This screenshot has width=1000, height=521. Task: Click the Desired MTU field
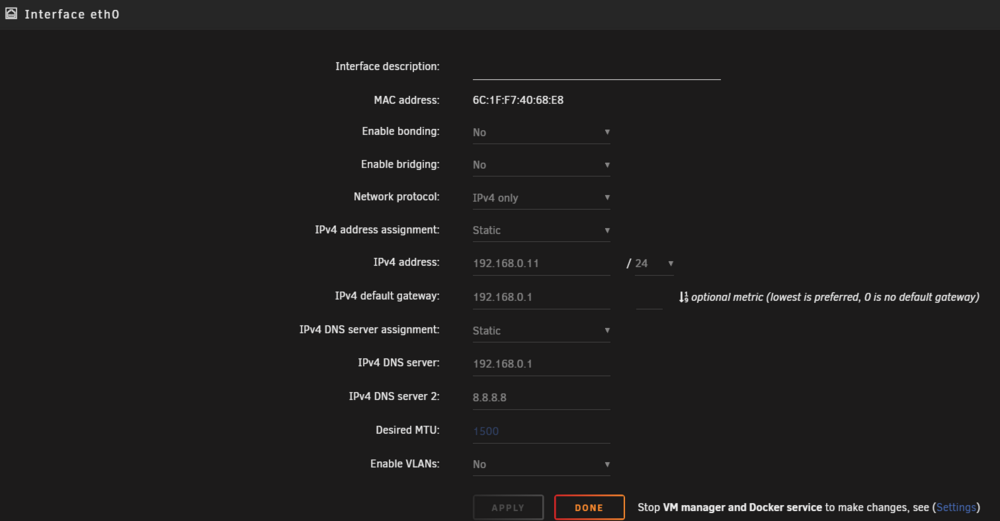541,431
